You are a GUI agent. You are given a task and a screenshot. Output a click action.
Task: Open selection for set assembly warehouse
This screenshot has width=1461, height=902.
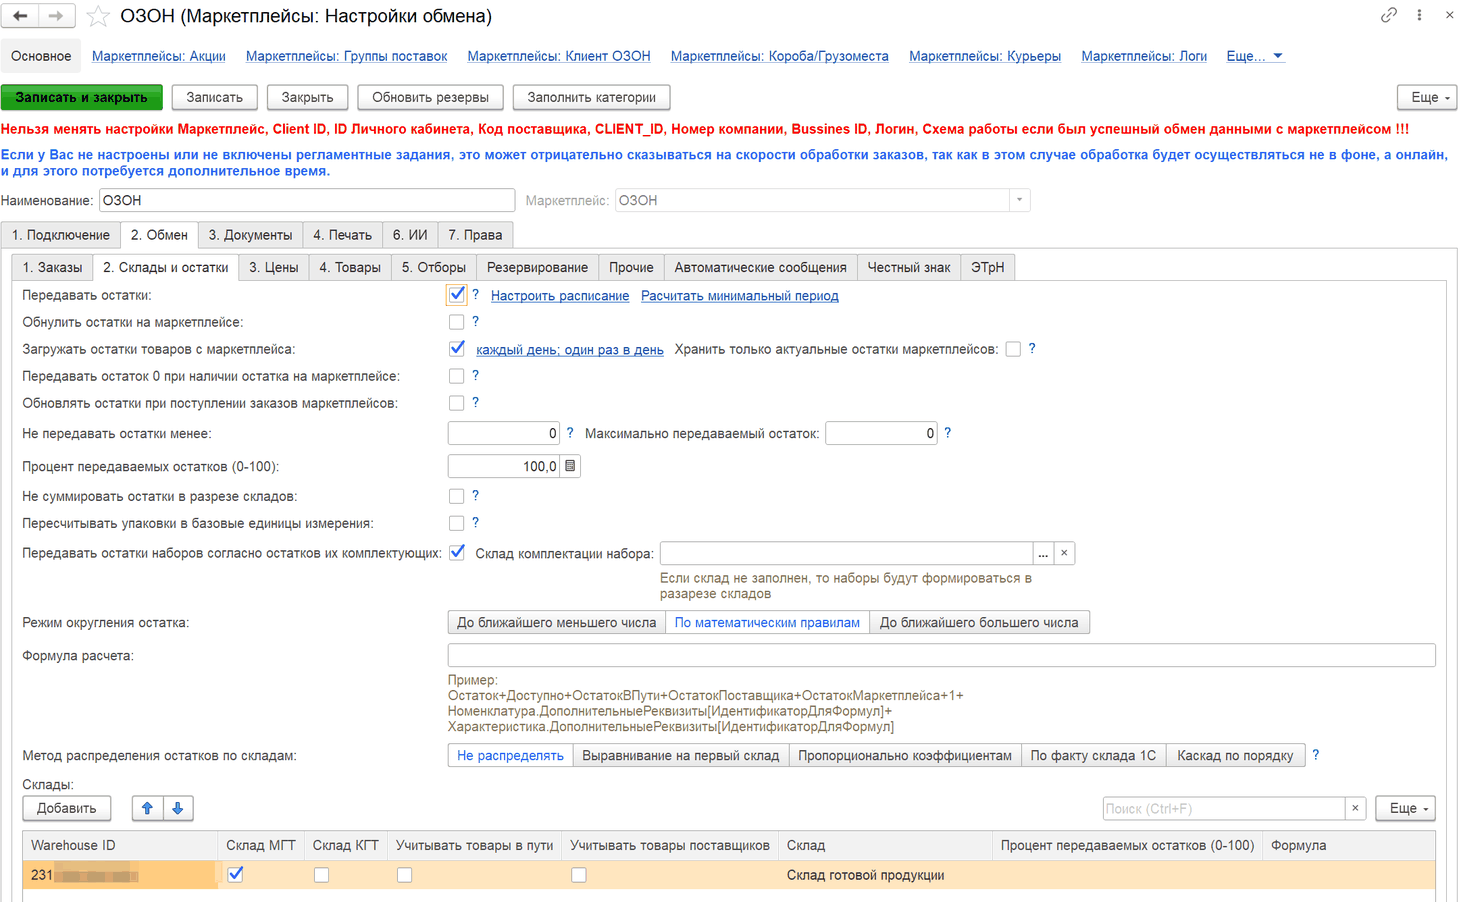click(x=1043, y=553)
